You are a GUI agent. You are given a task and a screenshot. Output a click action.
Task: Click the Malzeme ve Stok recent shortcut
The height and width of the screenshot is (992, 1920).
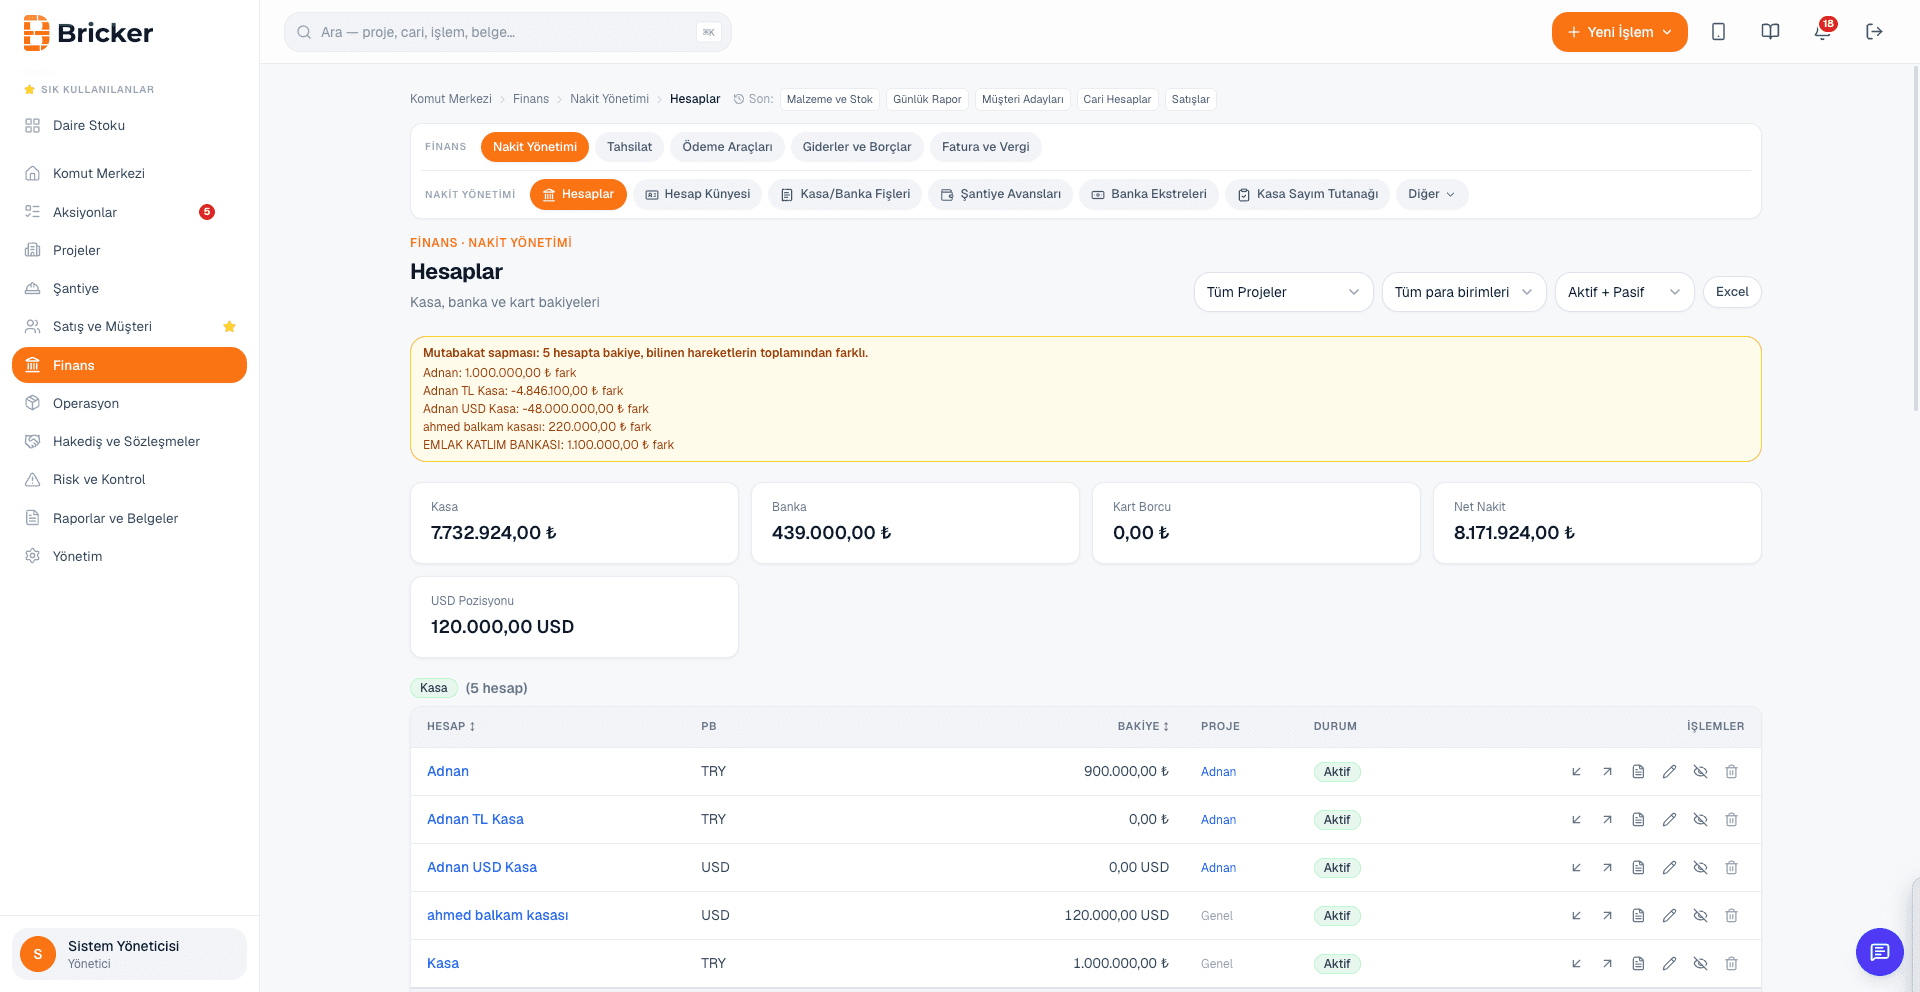coord(829,100)
